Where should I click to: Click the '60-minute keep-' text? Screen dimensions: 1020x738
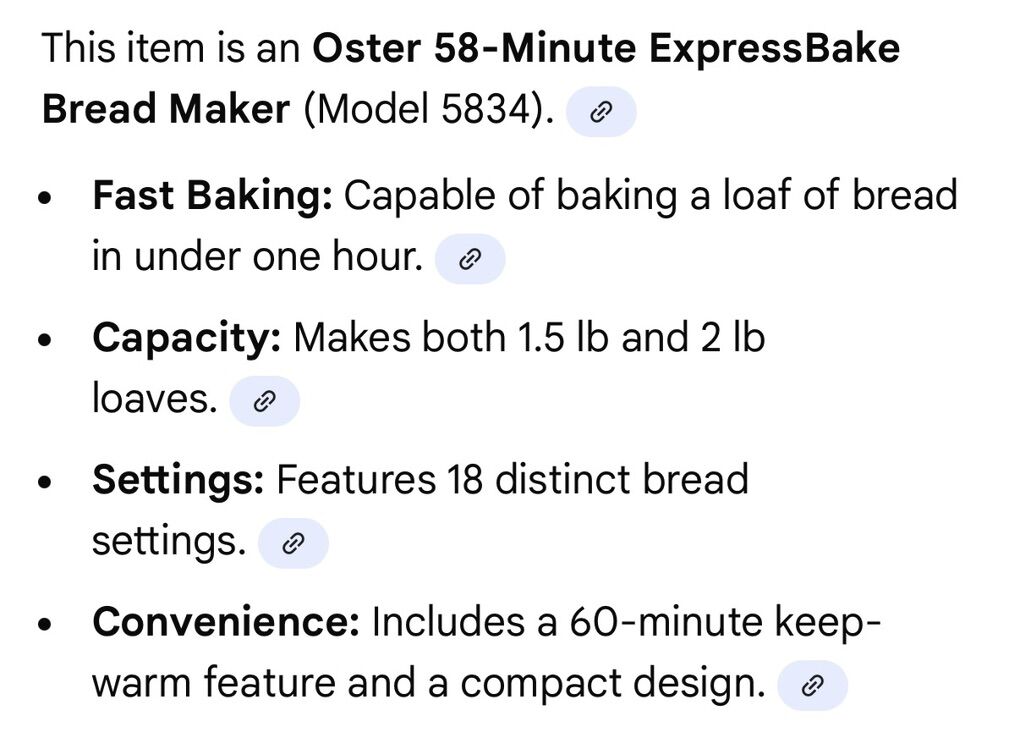point(726,623)
